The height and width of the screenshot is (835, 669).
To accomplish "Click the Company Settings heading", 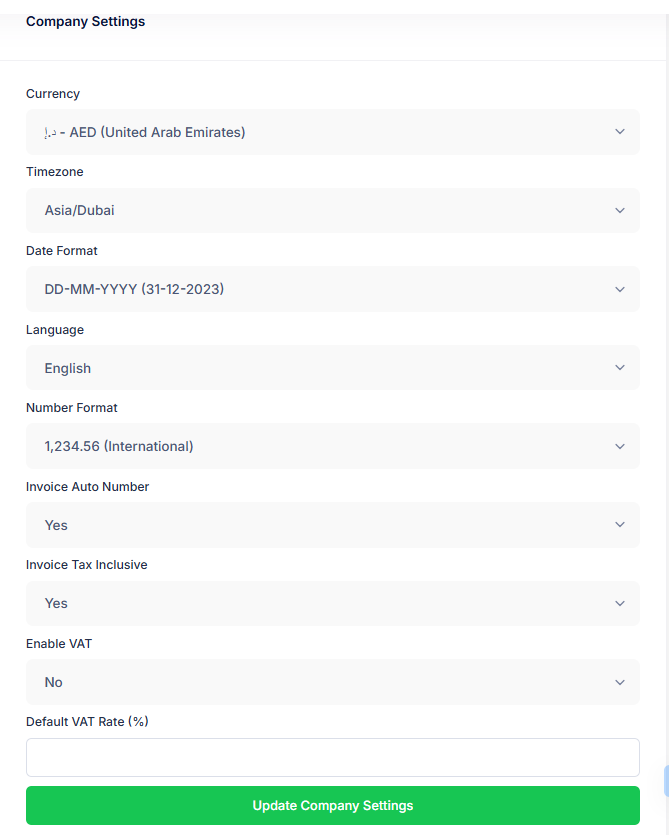I will [85, 21].
